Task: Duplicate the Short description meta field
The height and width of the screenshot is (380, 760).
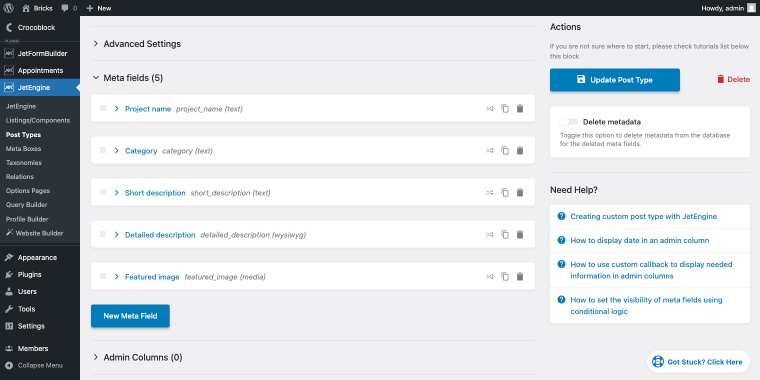Action: (x=505, y=192)
